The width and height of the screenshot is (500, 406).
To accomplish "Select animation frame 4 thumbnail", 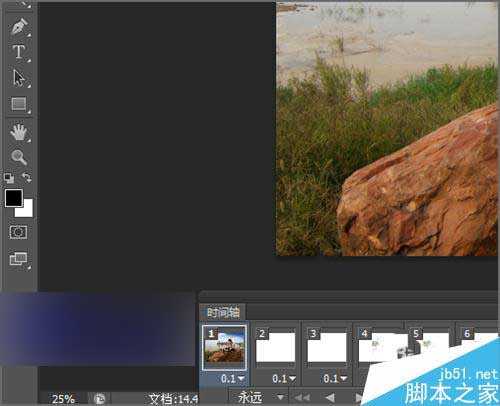I will click(x=379, y=347).
